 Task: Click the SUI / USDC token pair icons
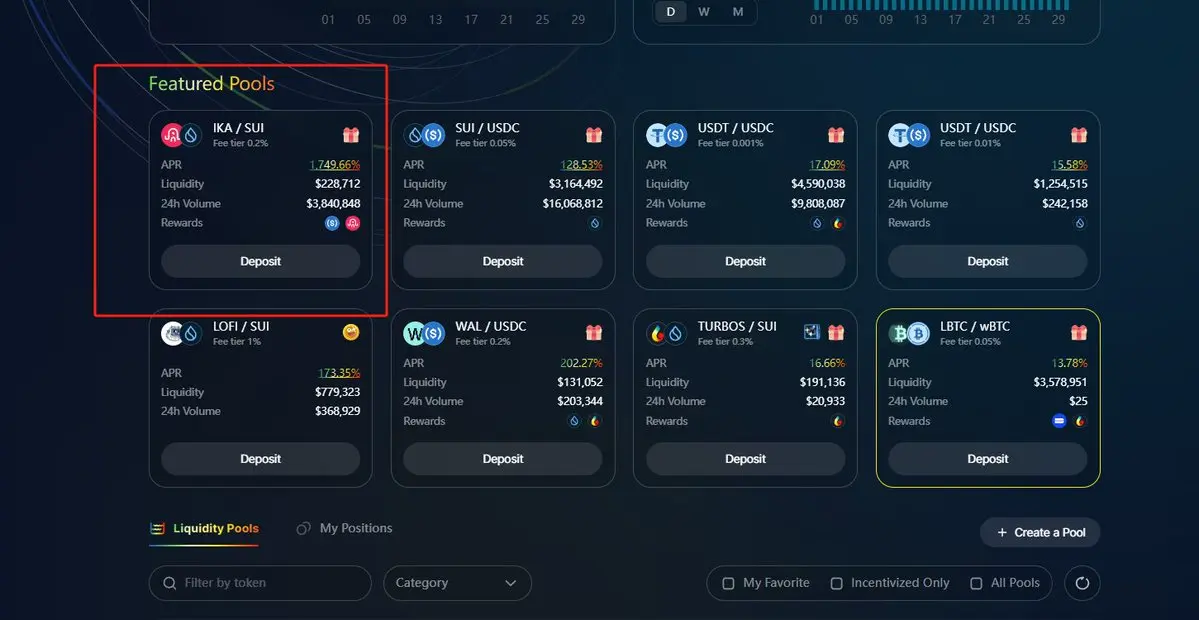(424, 135)
